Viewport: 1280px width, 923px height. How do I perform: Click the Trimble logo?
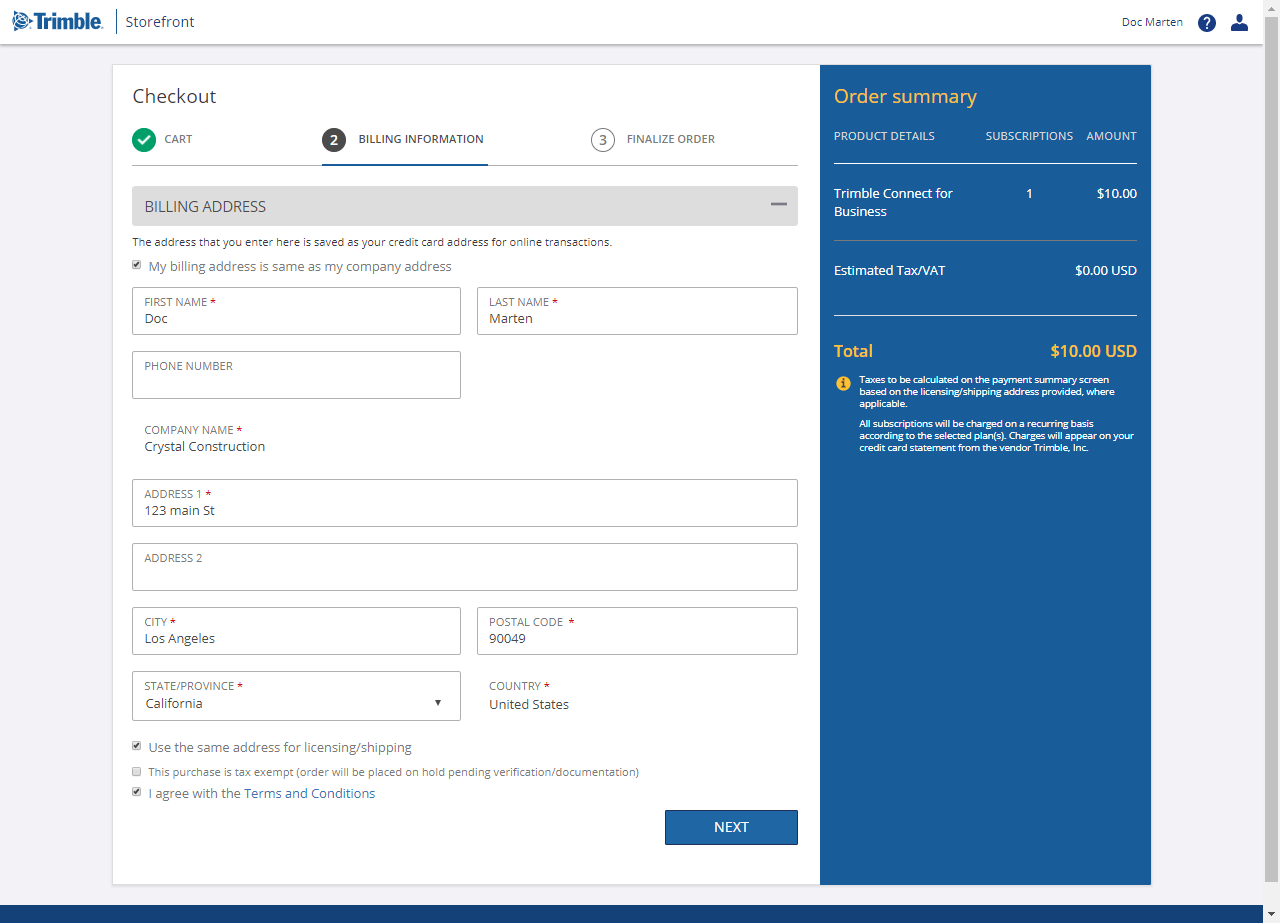click(x=58, y=21)
